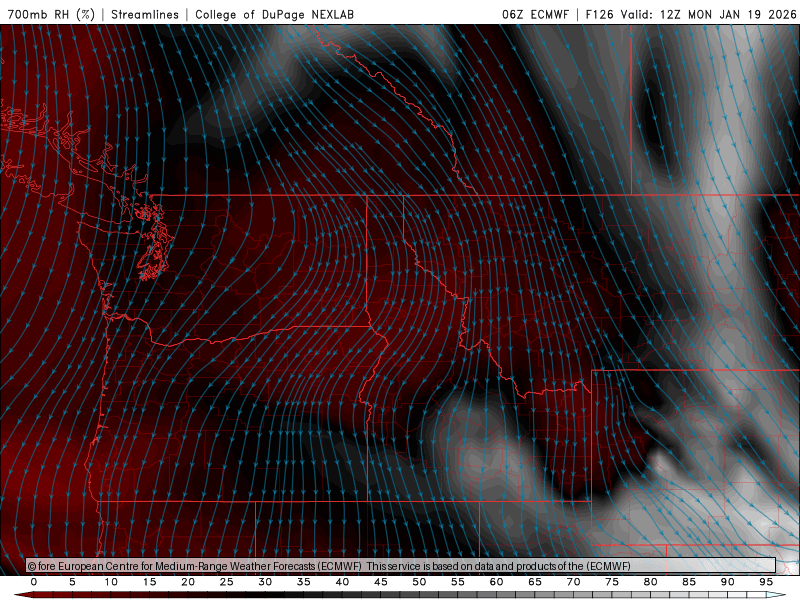Click the 80 value on the RH scale
Screen dimensions: 800x600
650,582
